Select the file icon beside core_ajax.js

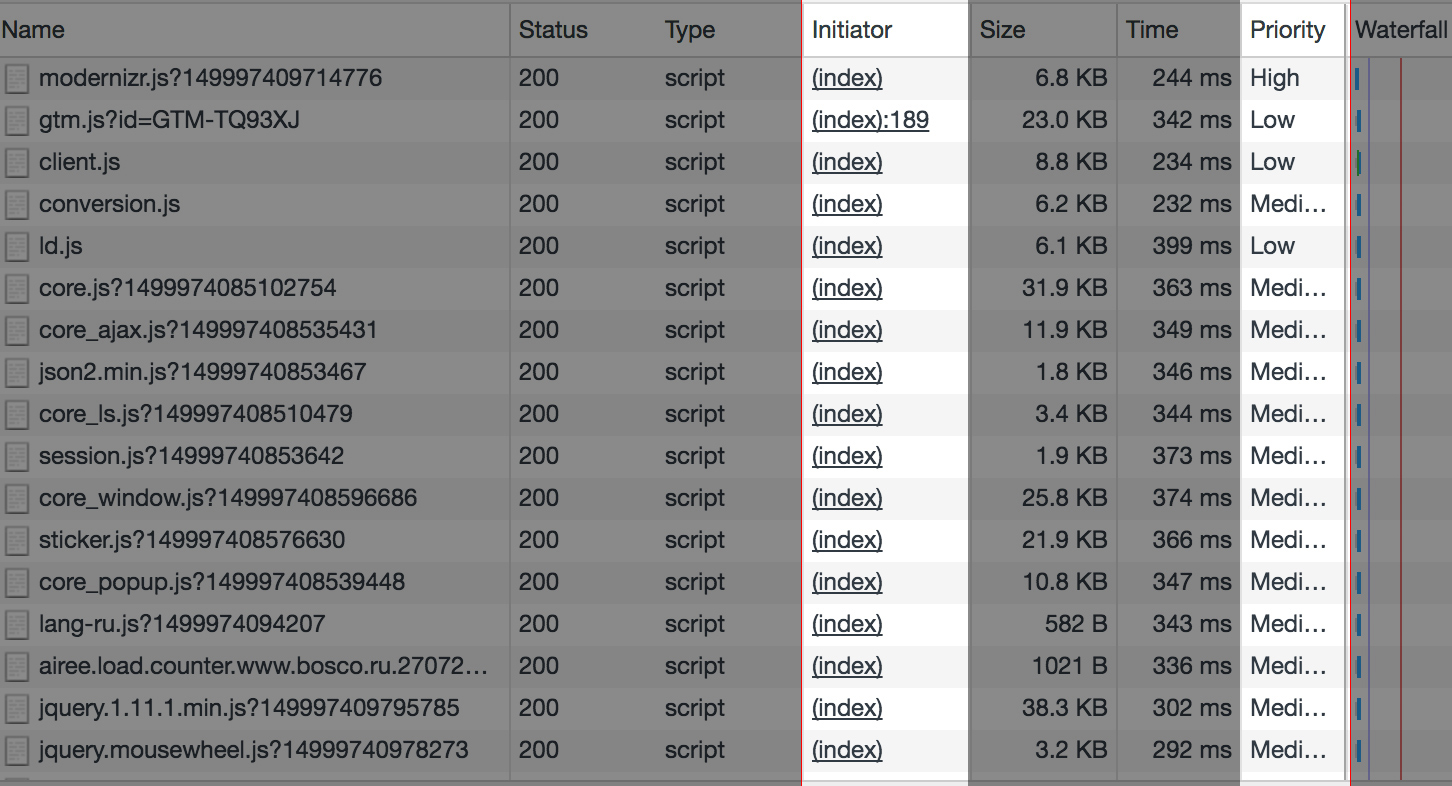click(16, 330)
